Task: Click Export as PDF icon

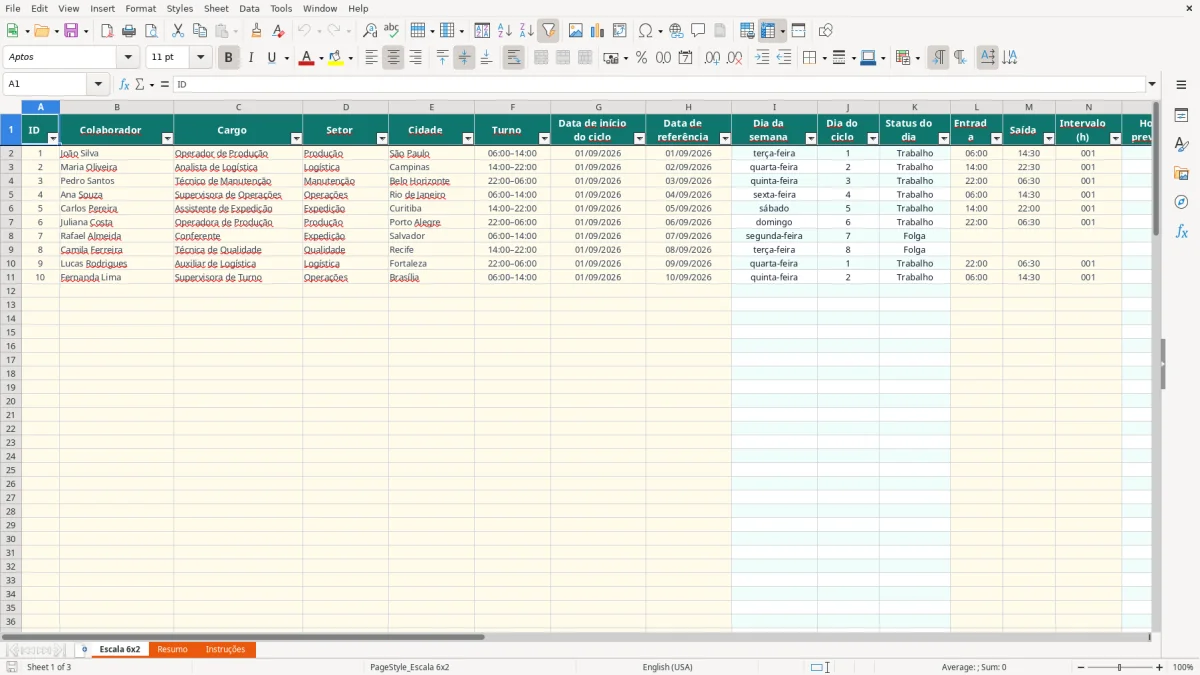Action: tap(107, 31)
